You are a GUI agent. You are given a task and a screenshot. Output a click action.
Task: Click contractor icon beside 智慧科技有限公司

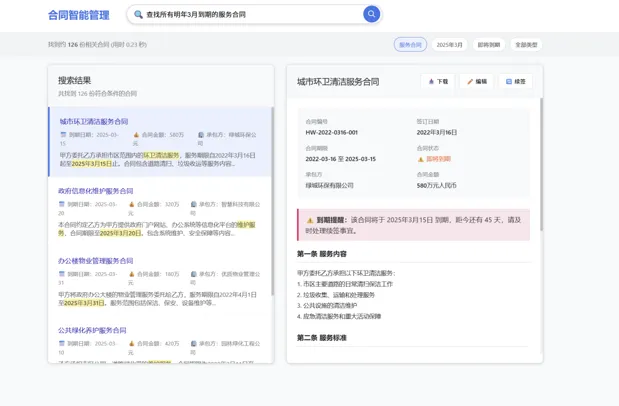(193, 204)
